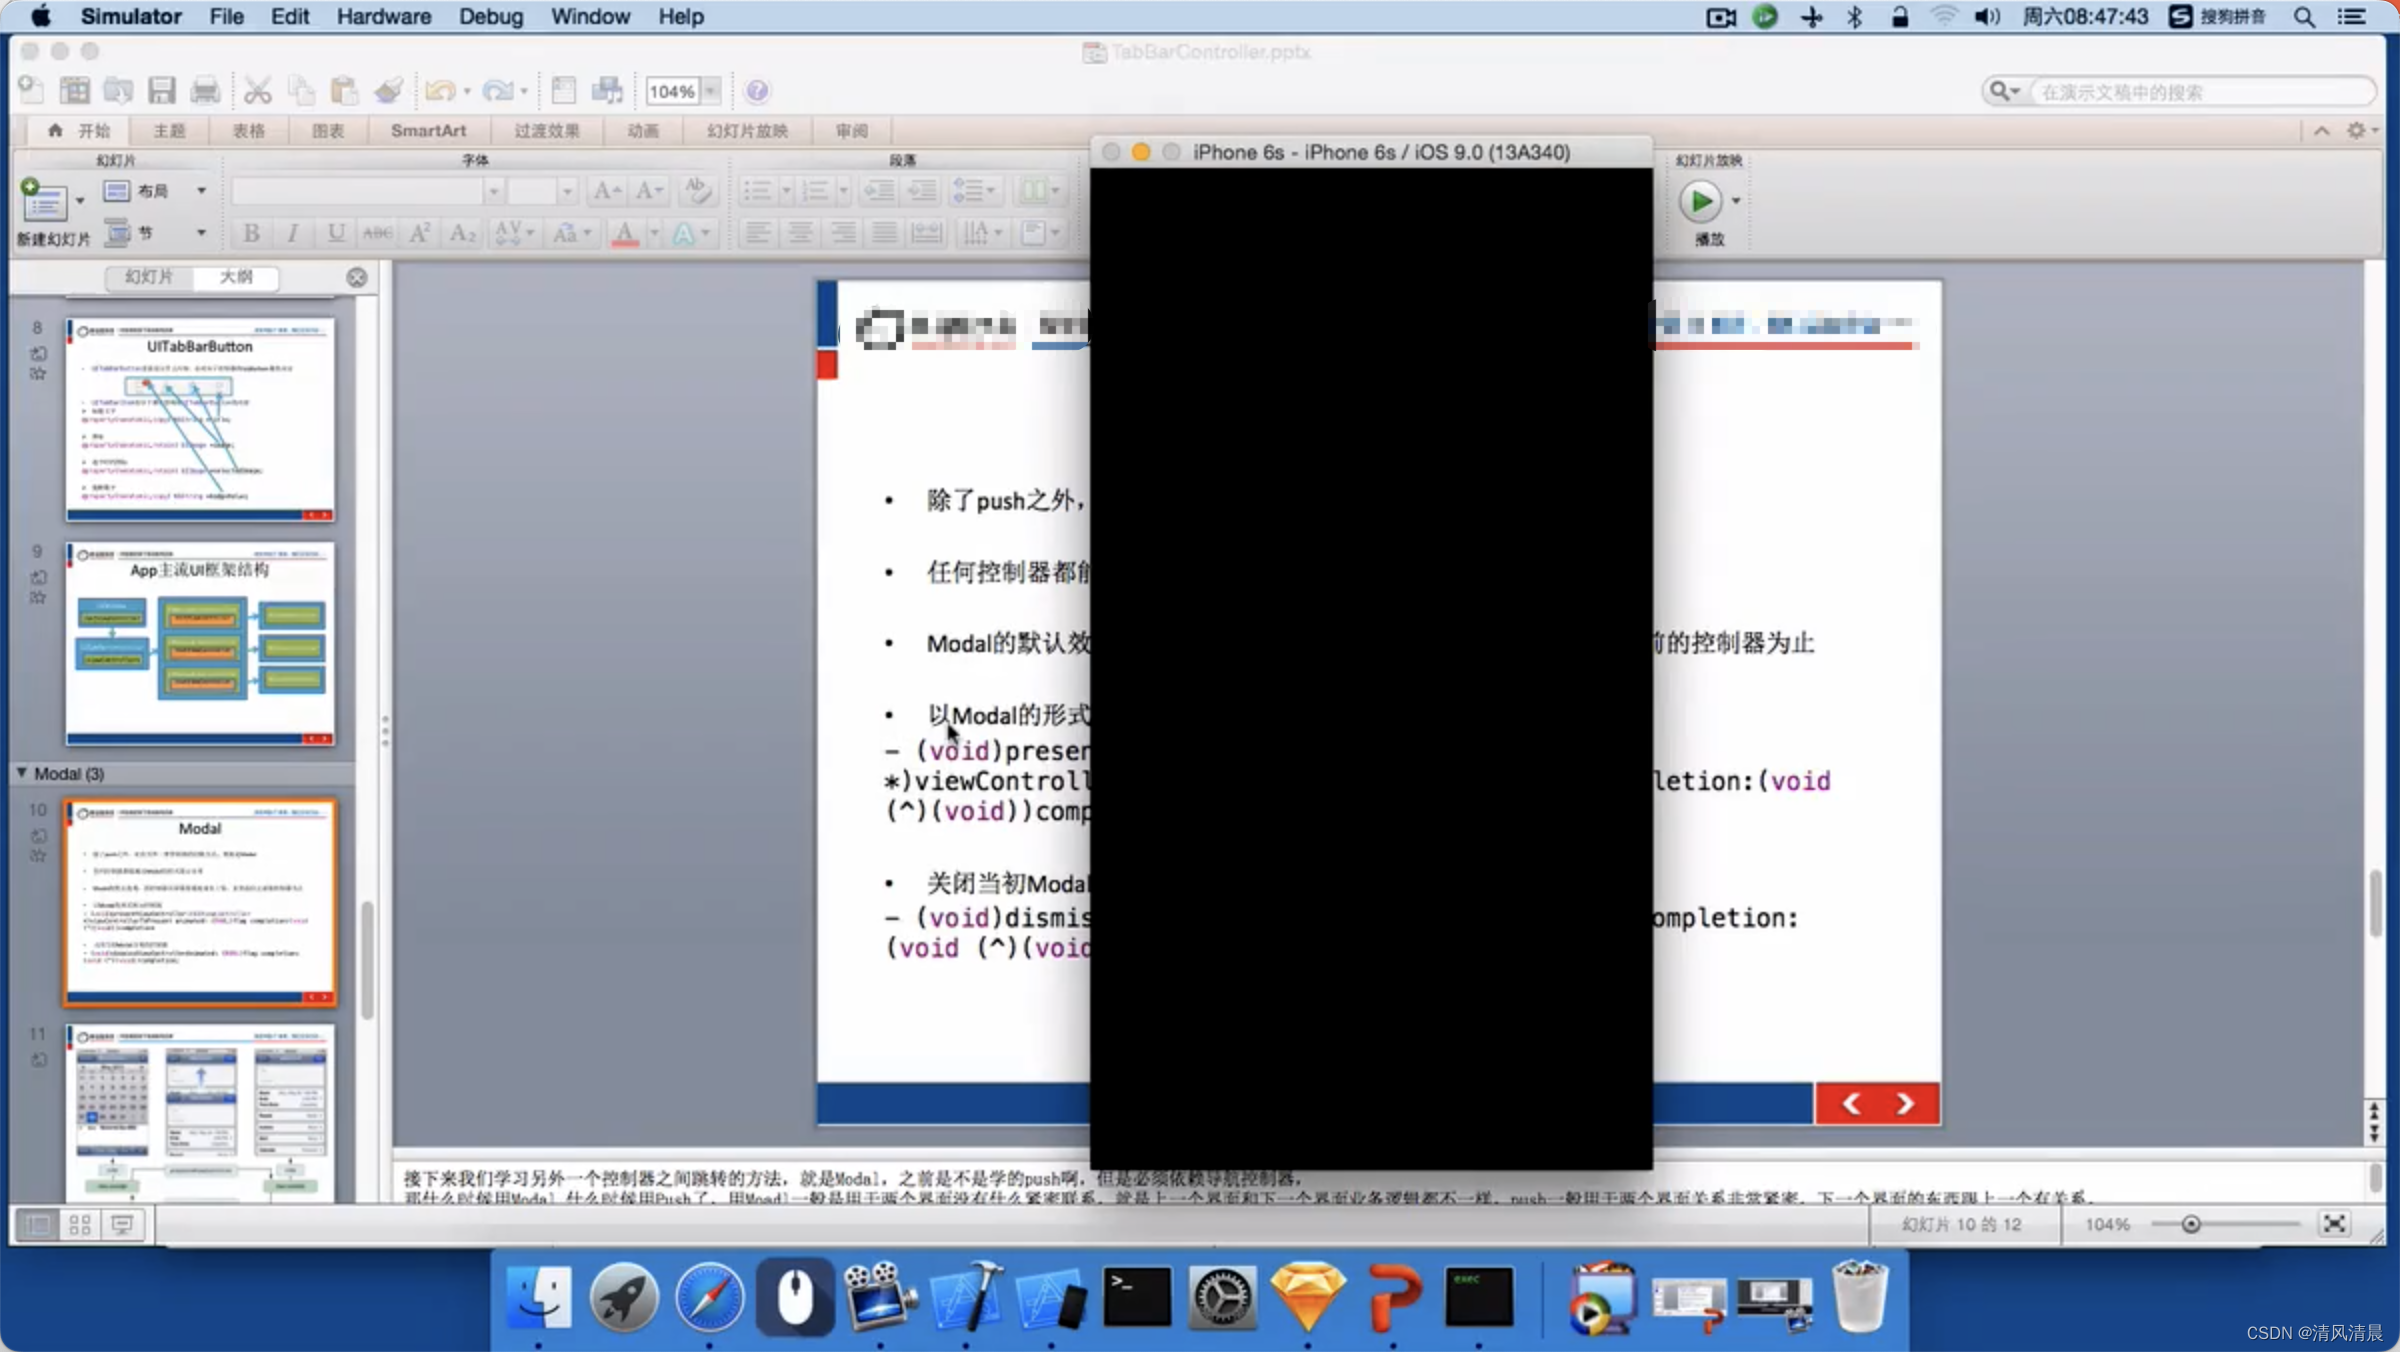
Task: Click the Increase Font Size icon
Action: click(x=607, y=190)
